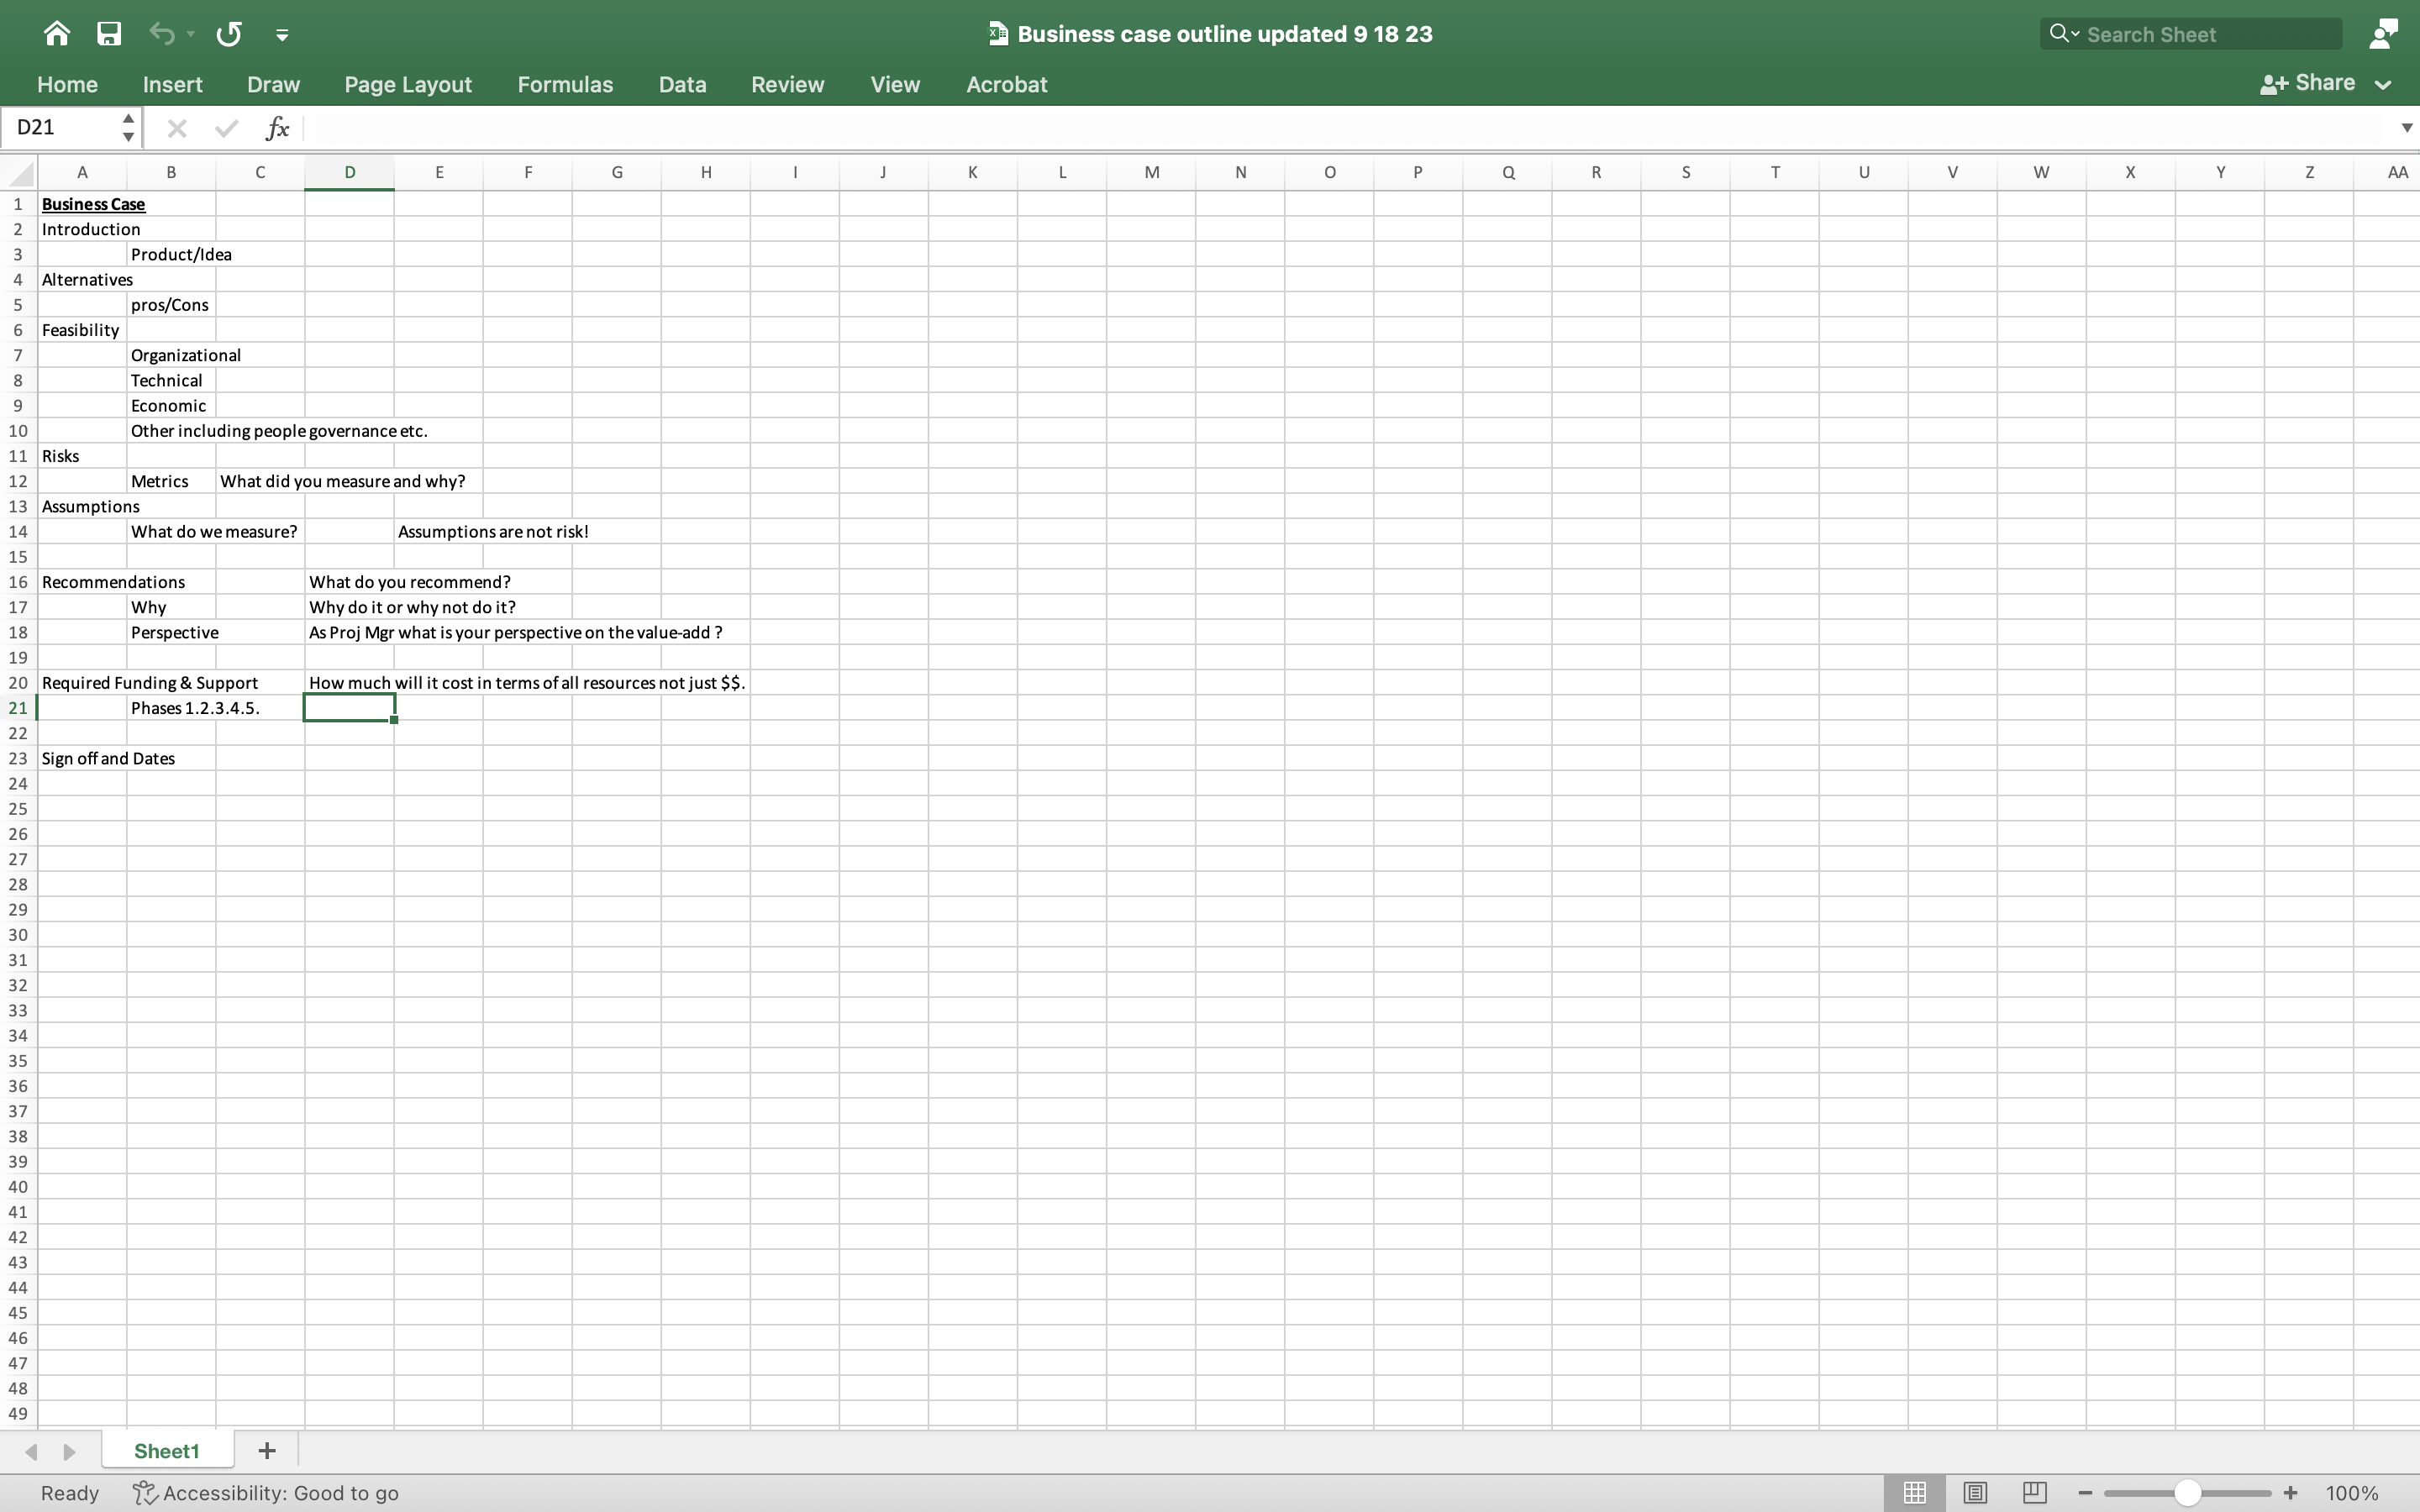Switch to Normal view in the status bar

point(1913,1492)
